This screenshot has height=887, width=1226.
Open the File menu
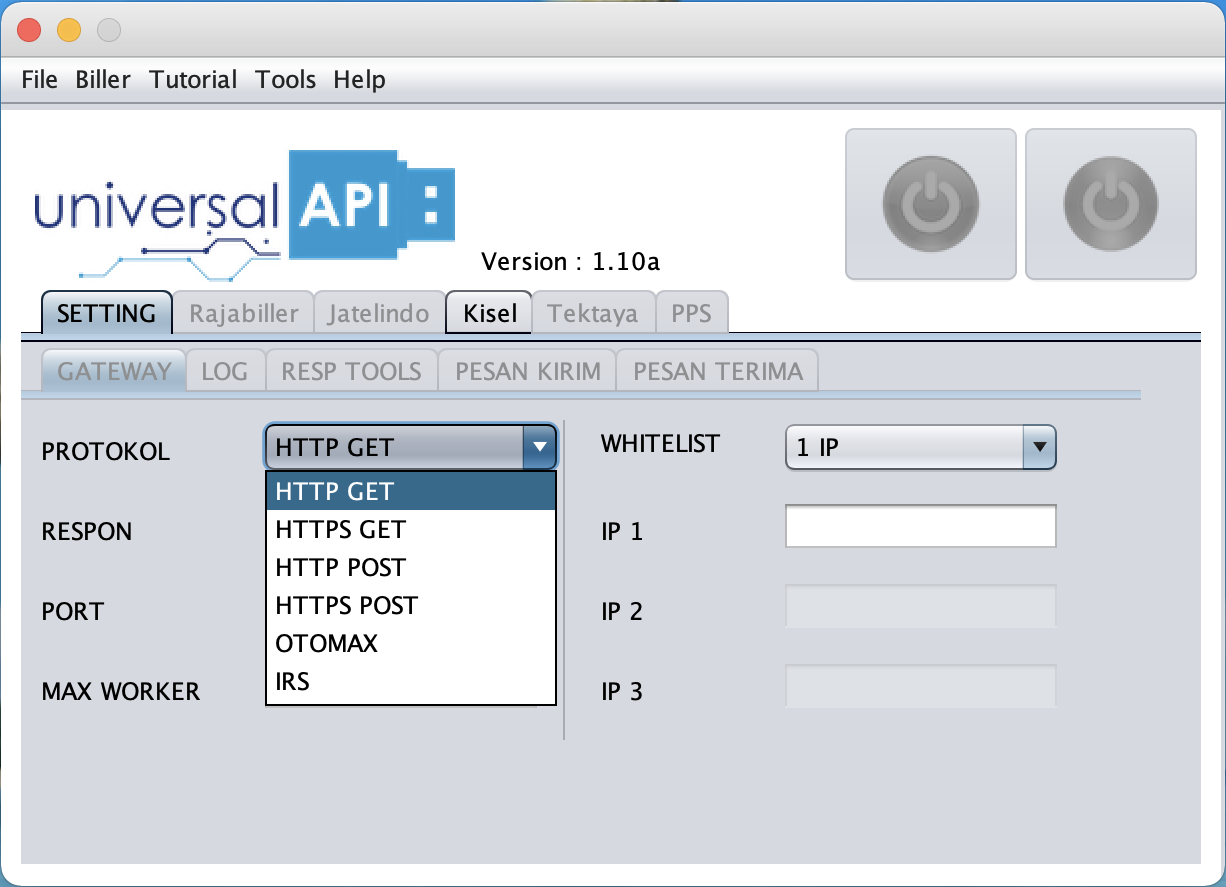40,80
